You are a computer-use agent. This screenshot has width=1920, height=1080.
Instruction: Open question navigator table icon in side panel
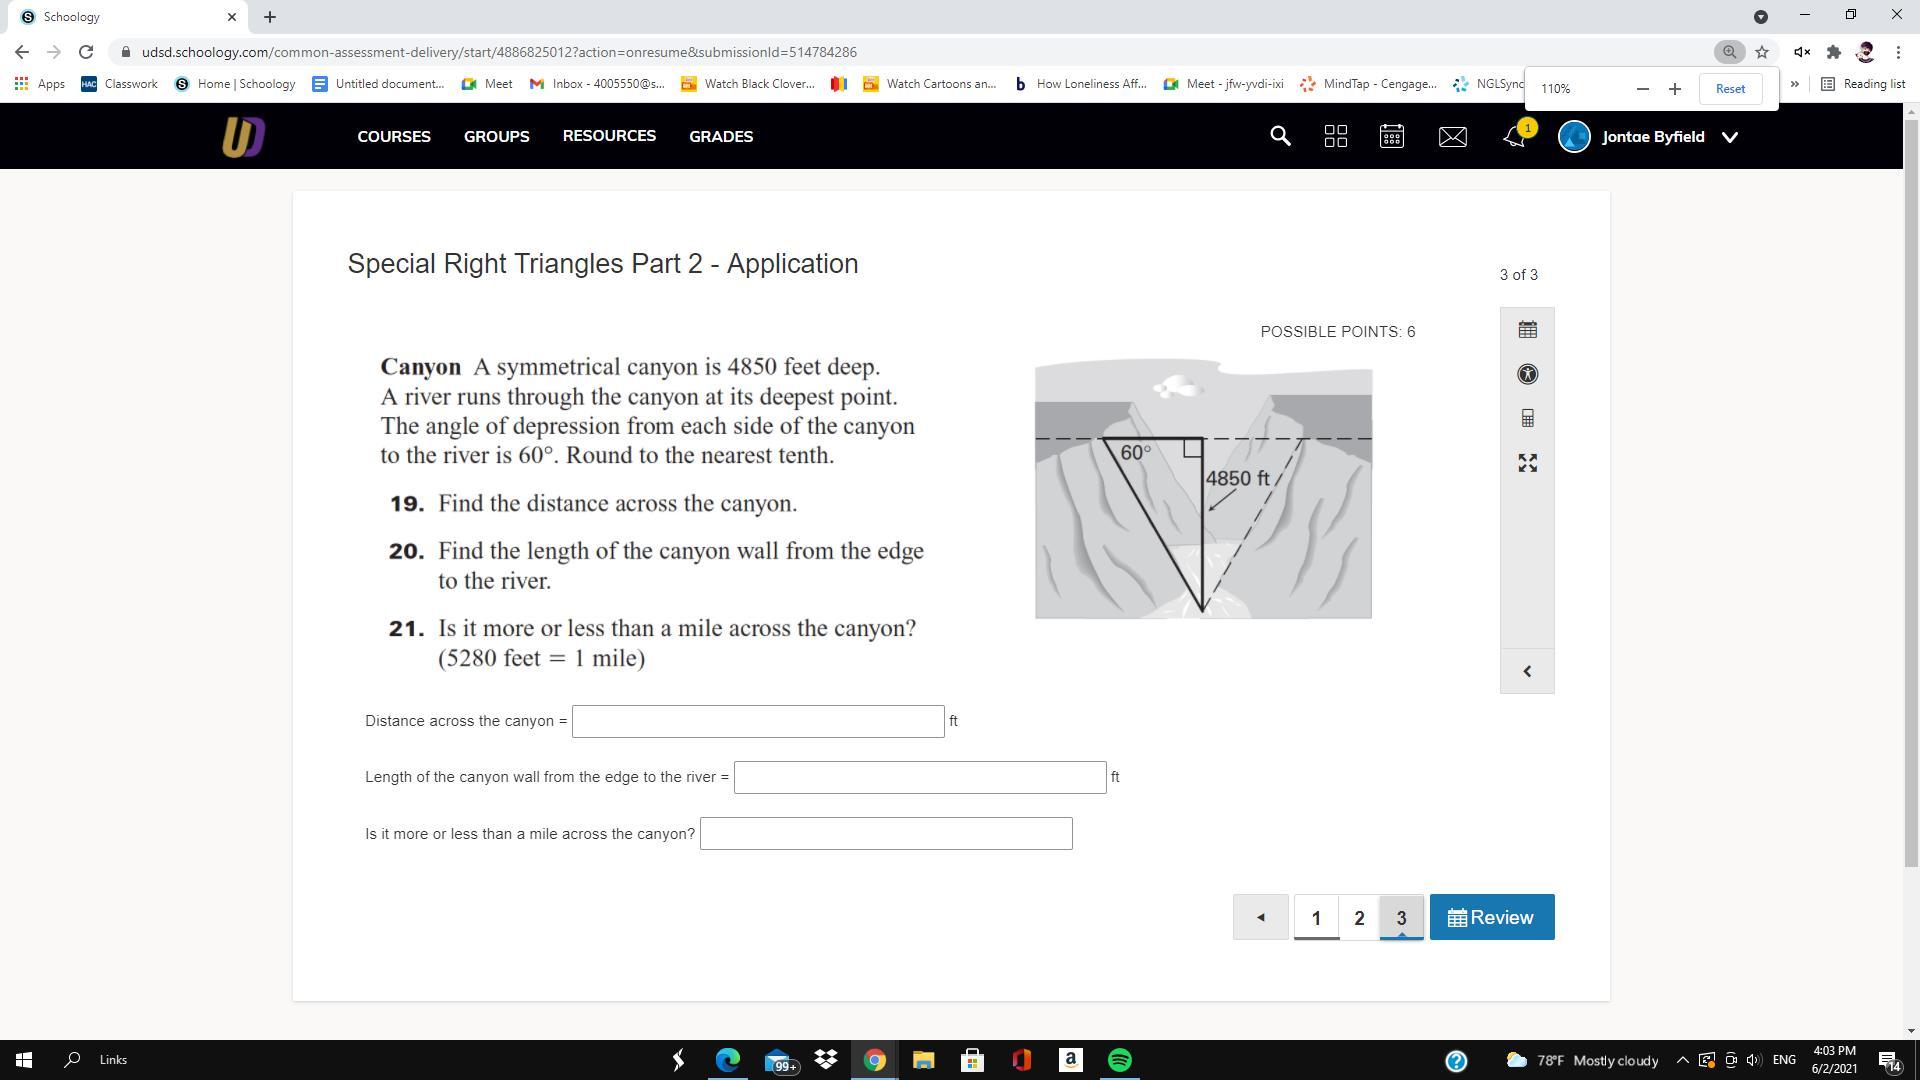coord(1527,330)
